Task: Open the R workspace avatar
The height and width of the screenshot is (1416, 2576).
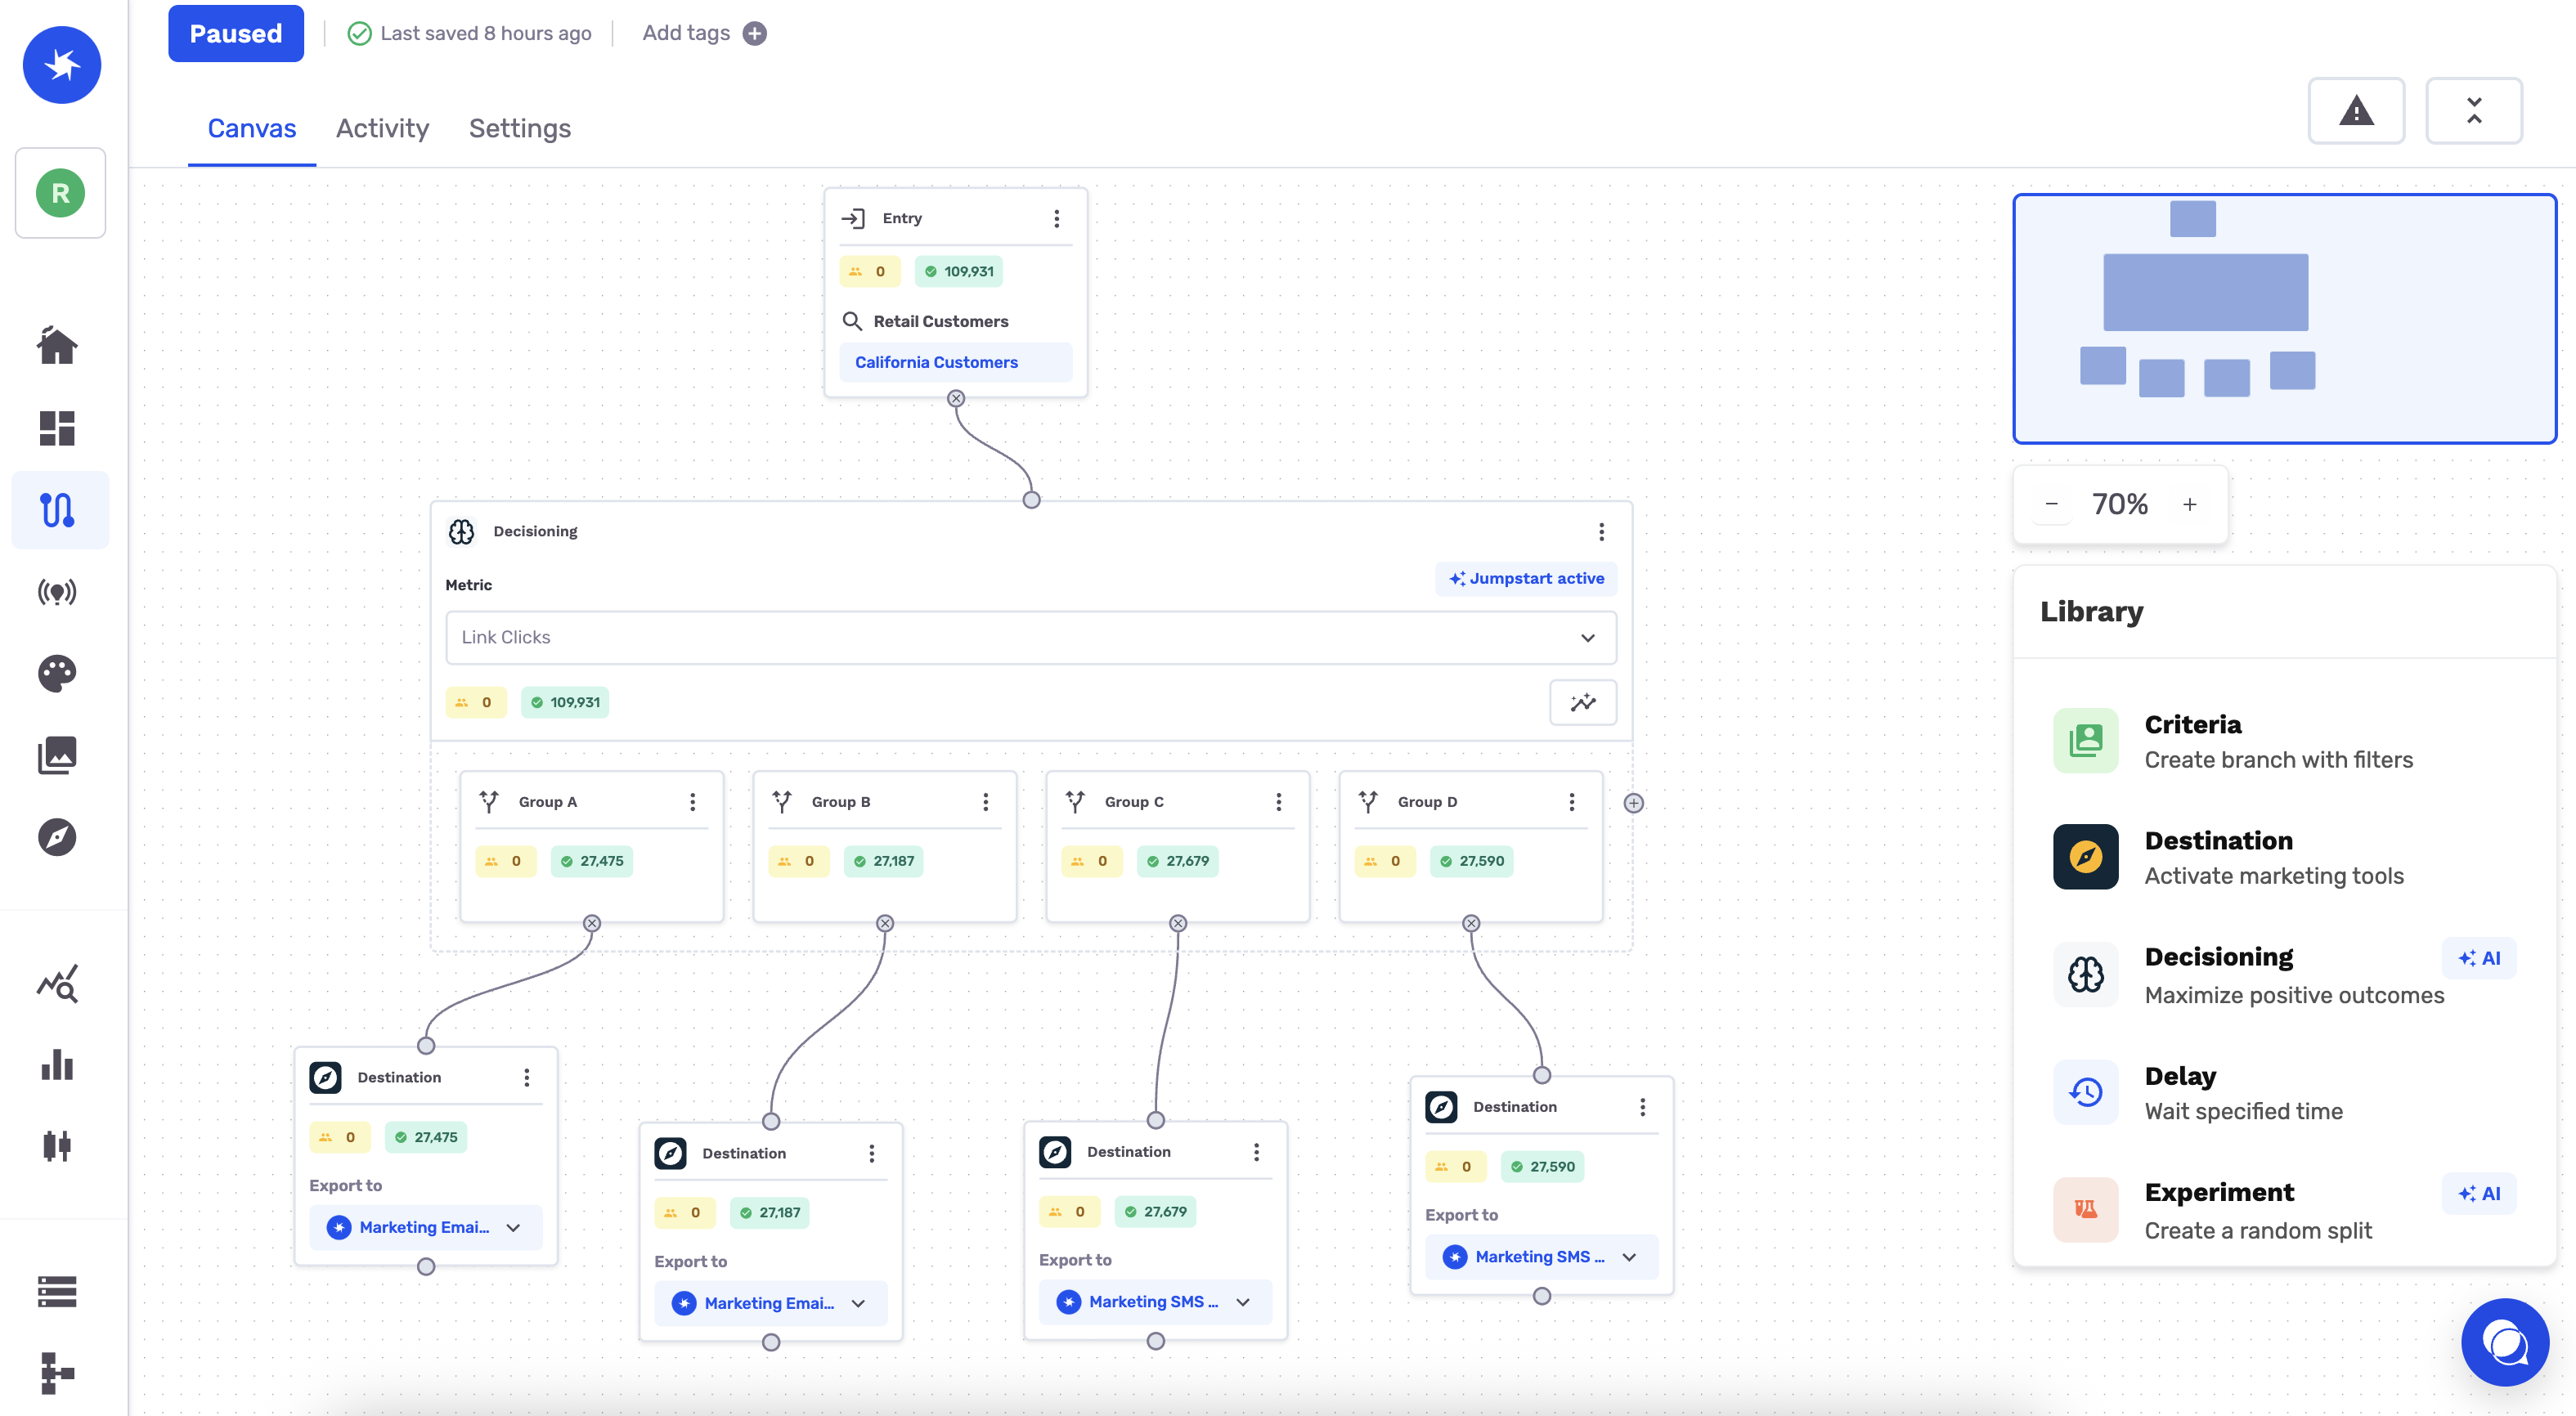Action: [x=60, y=193]
